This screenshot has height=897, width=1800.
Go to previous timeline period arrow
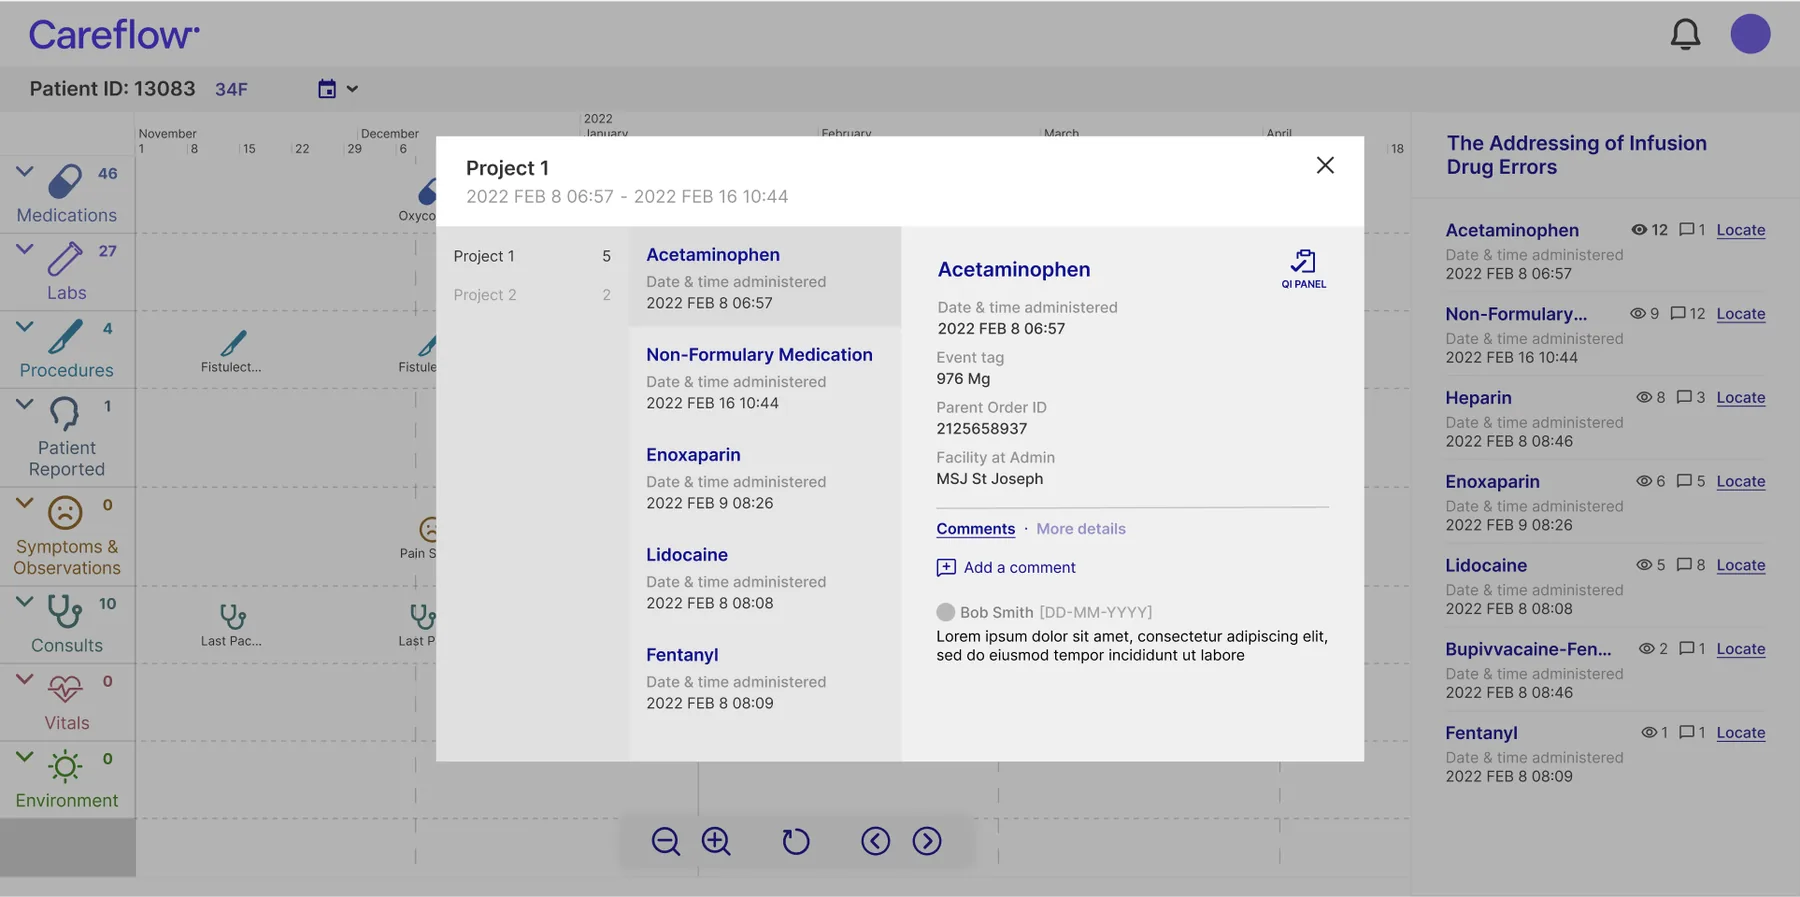coord(875,841)
